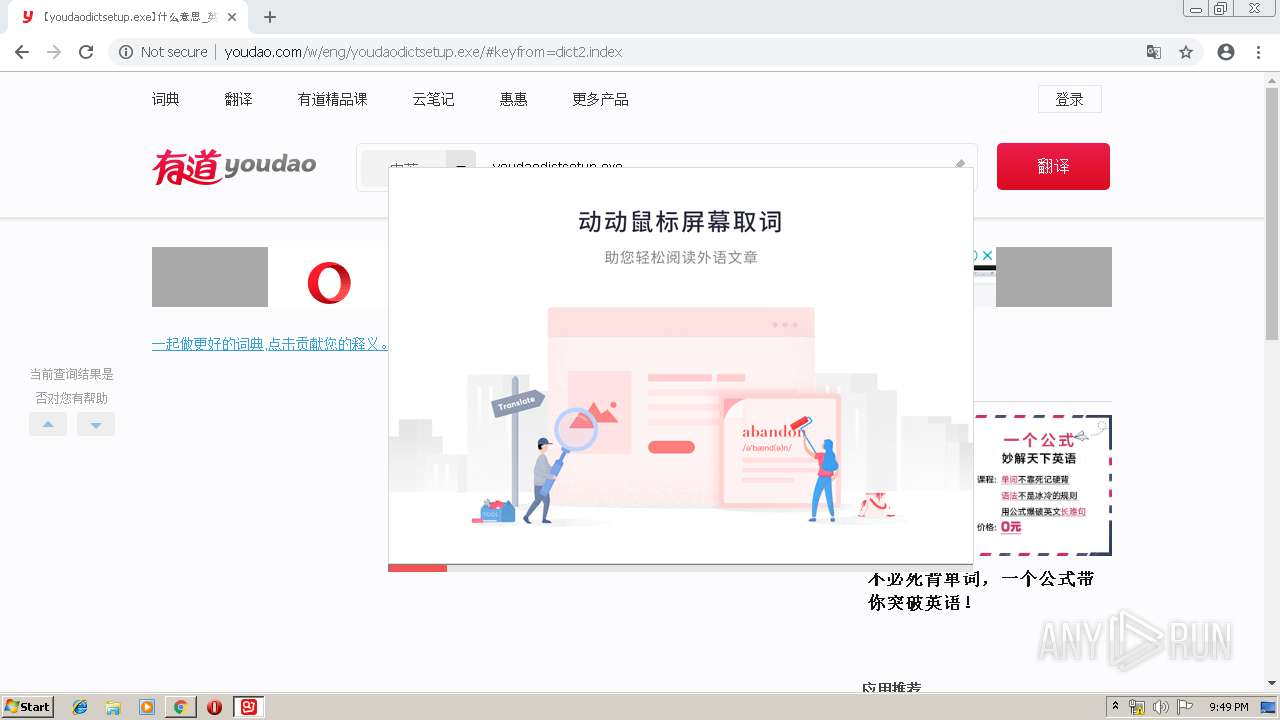Bookmark this page with the star
1280x720 pixels.
click(1186, 52)
